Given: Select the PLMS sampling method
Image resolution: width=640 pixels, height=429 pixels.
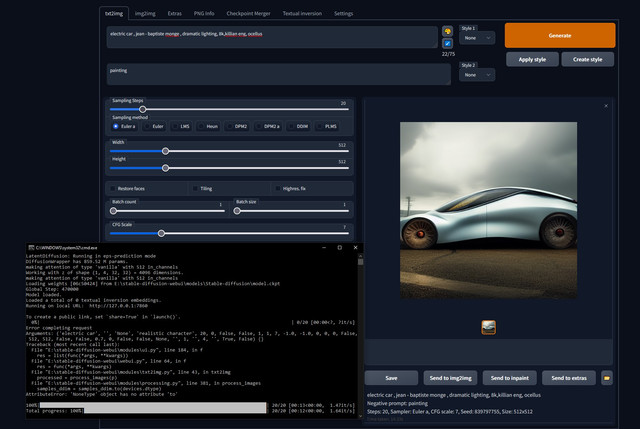Looking at the screenshot, I should (327, 127).
